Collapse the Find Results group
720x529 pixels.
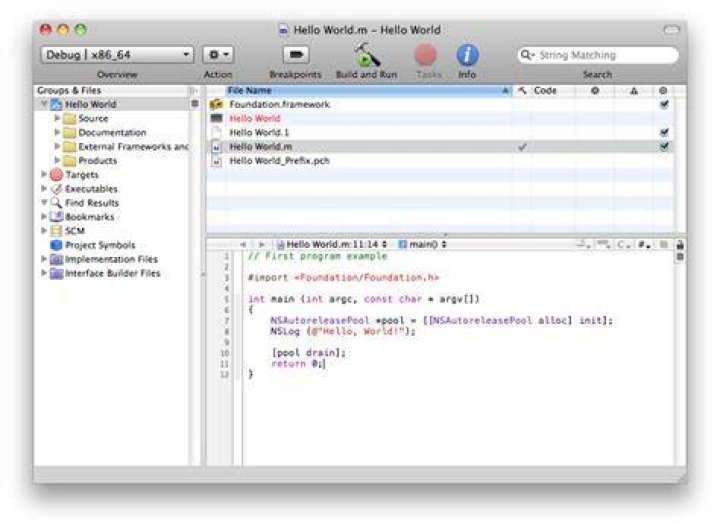coord(44,203)
